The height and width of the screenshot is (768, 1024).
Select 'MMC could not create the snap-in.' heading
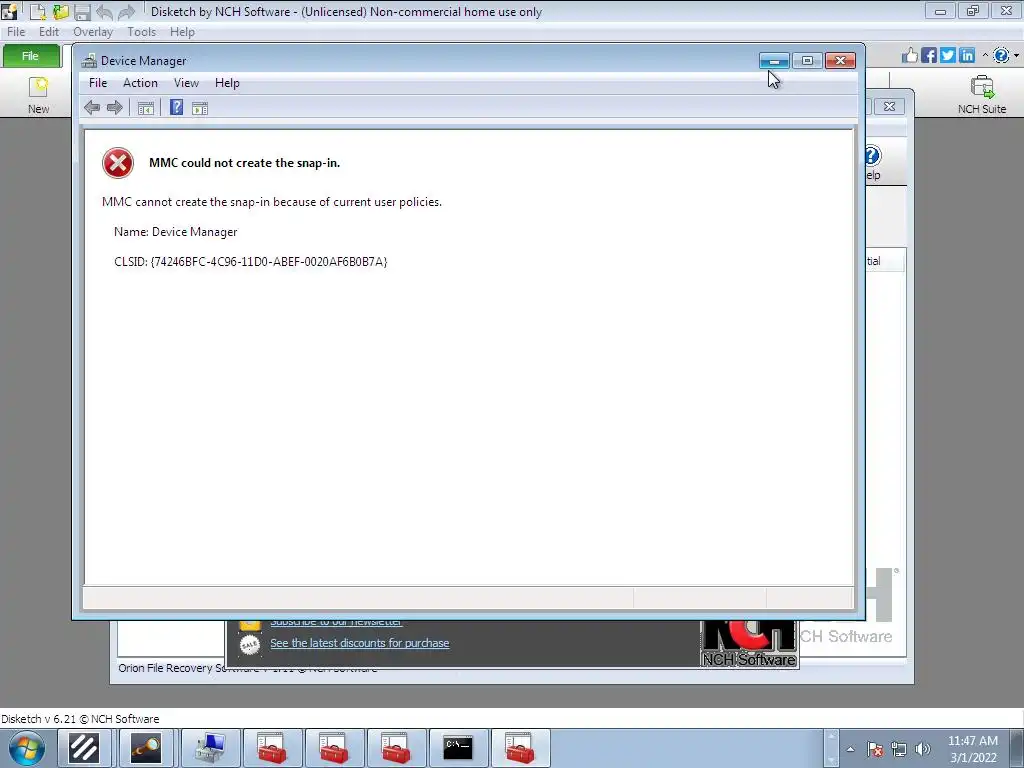244,163
